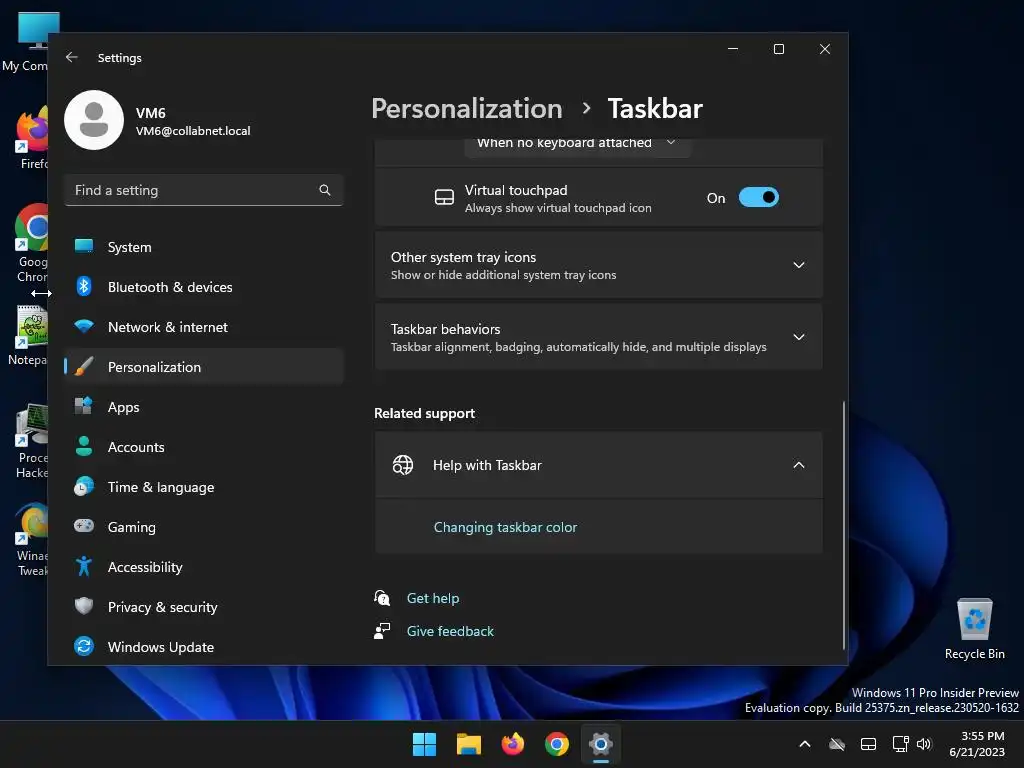Click the cloud sync tray icon
1024x768 pixels.
837,744
